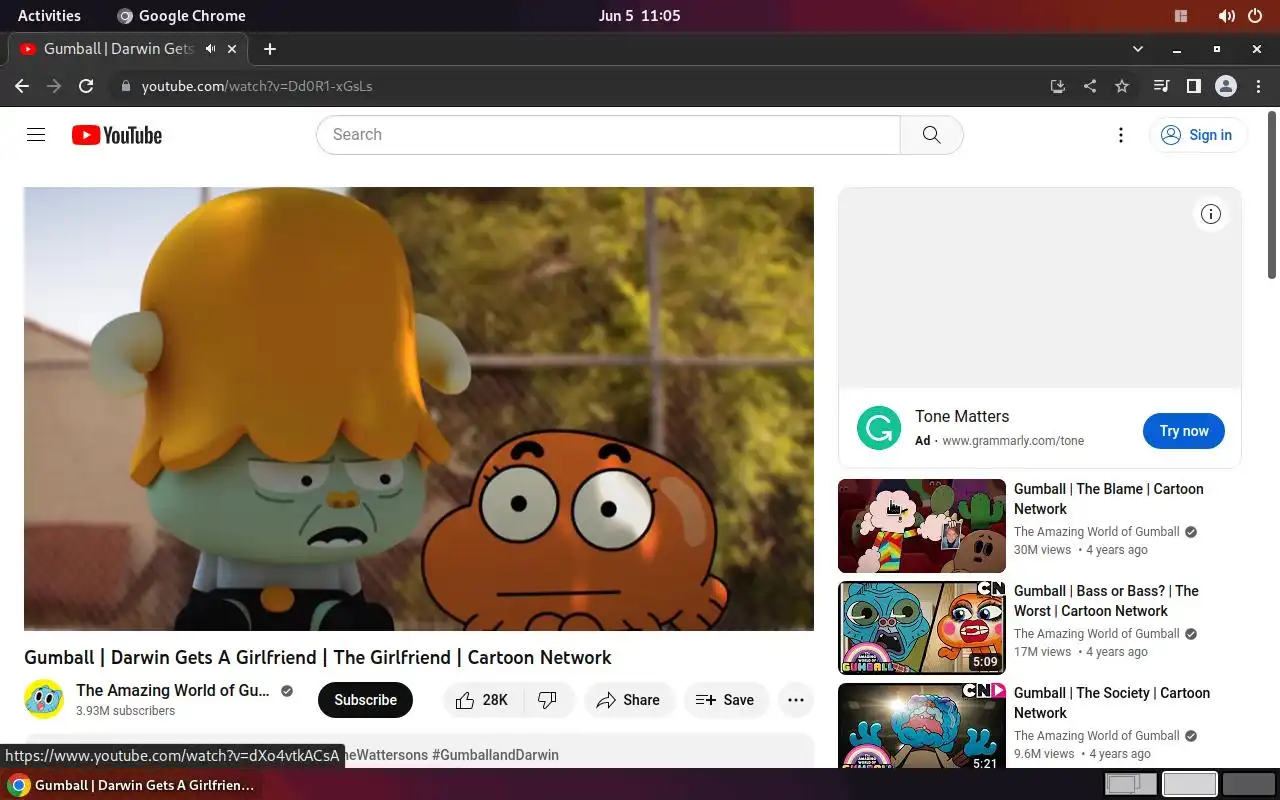Mute tab via speaker icon on tab
This screenshot has width=1280, height=800.
coord(211,48)
